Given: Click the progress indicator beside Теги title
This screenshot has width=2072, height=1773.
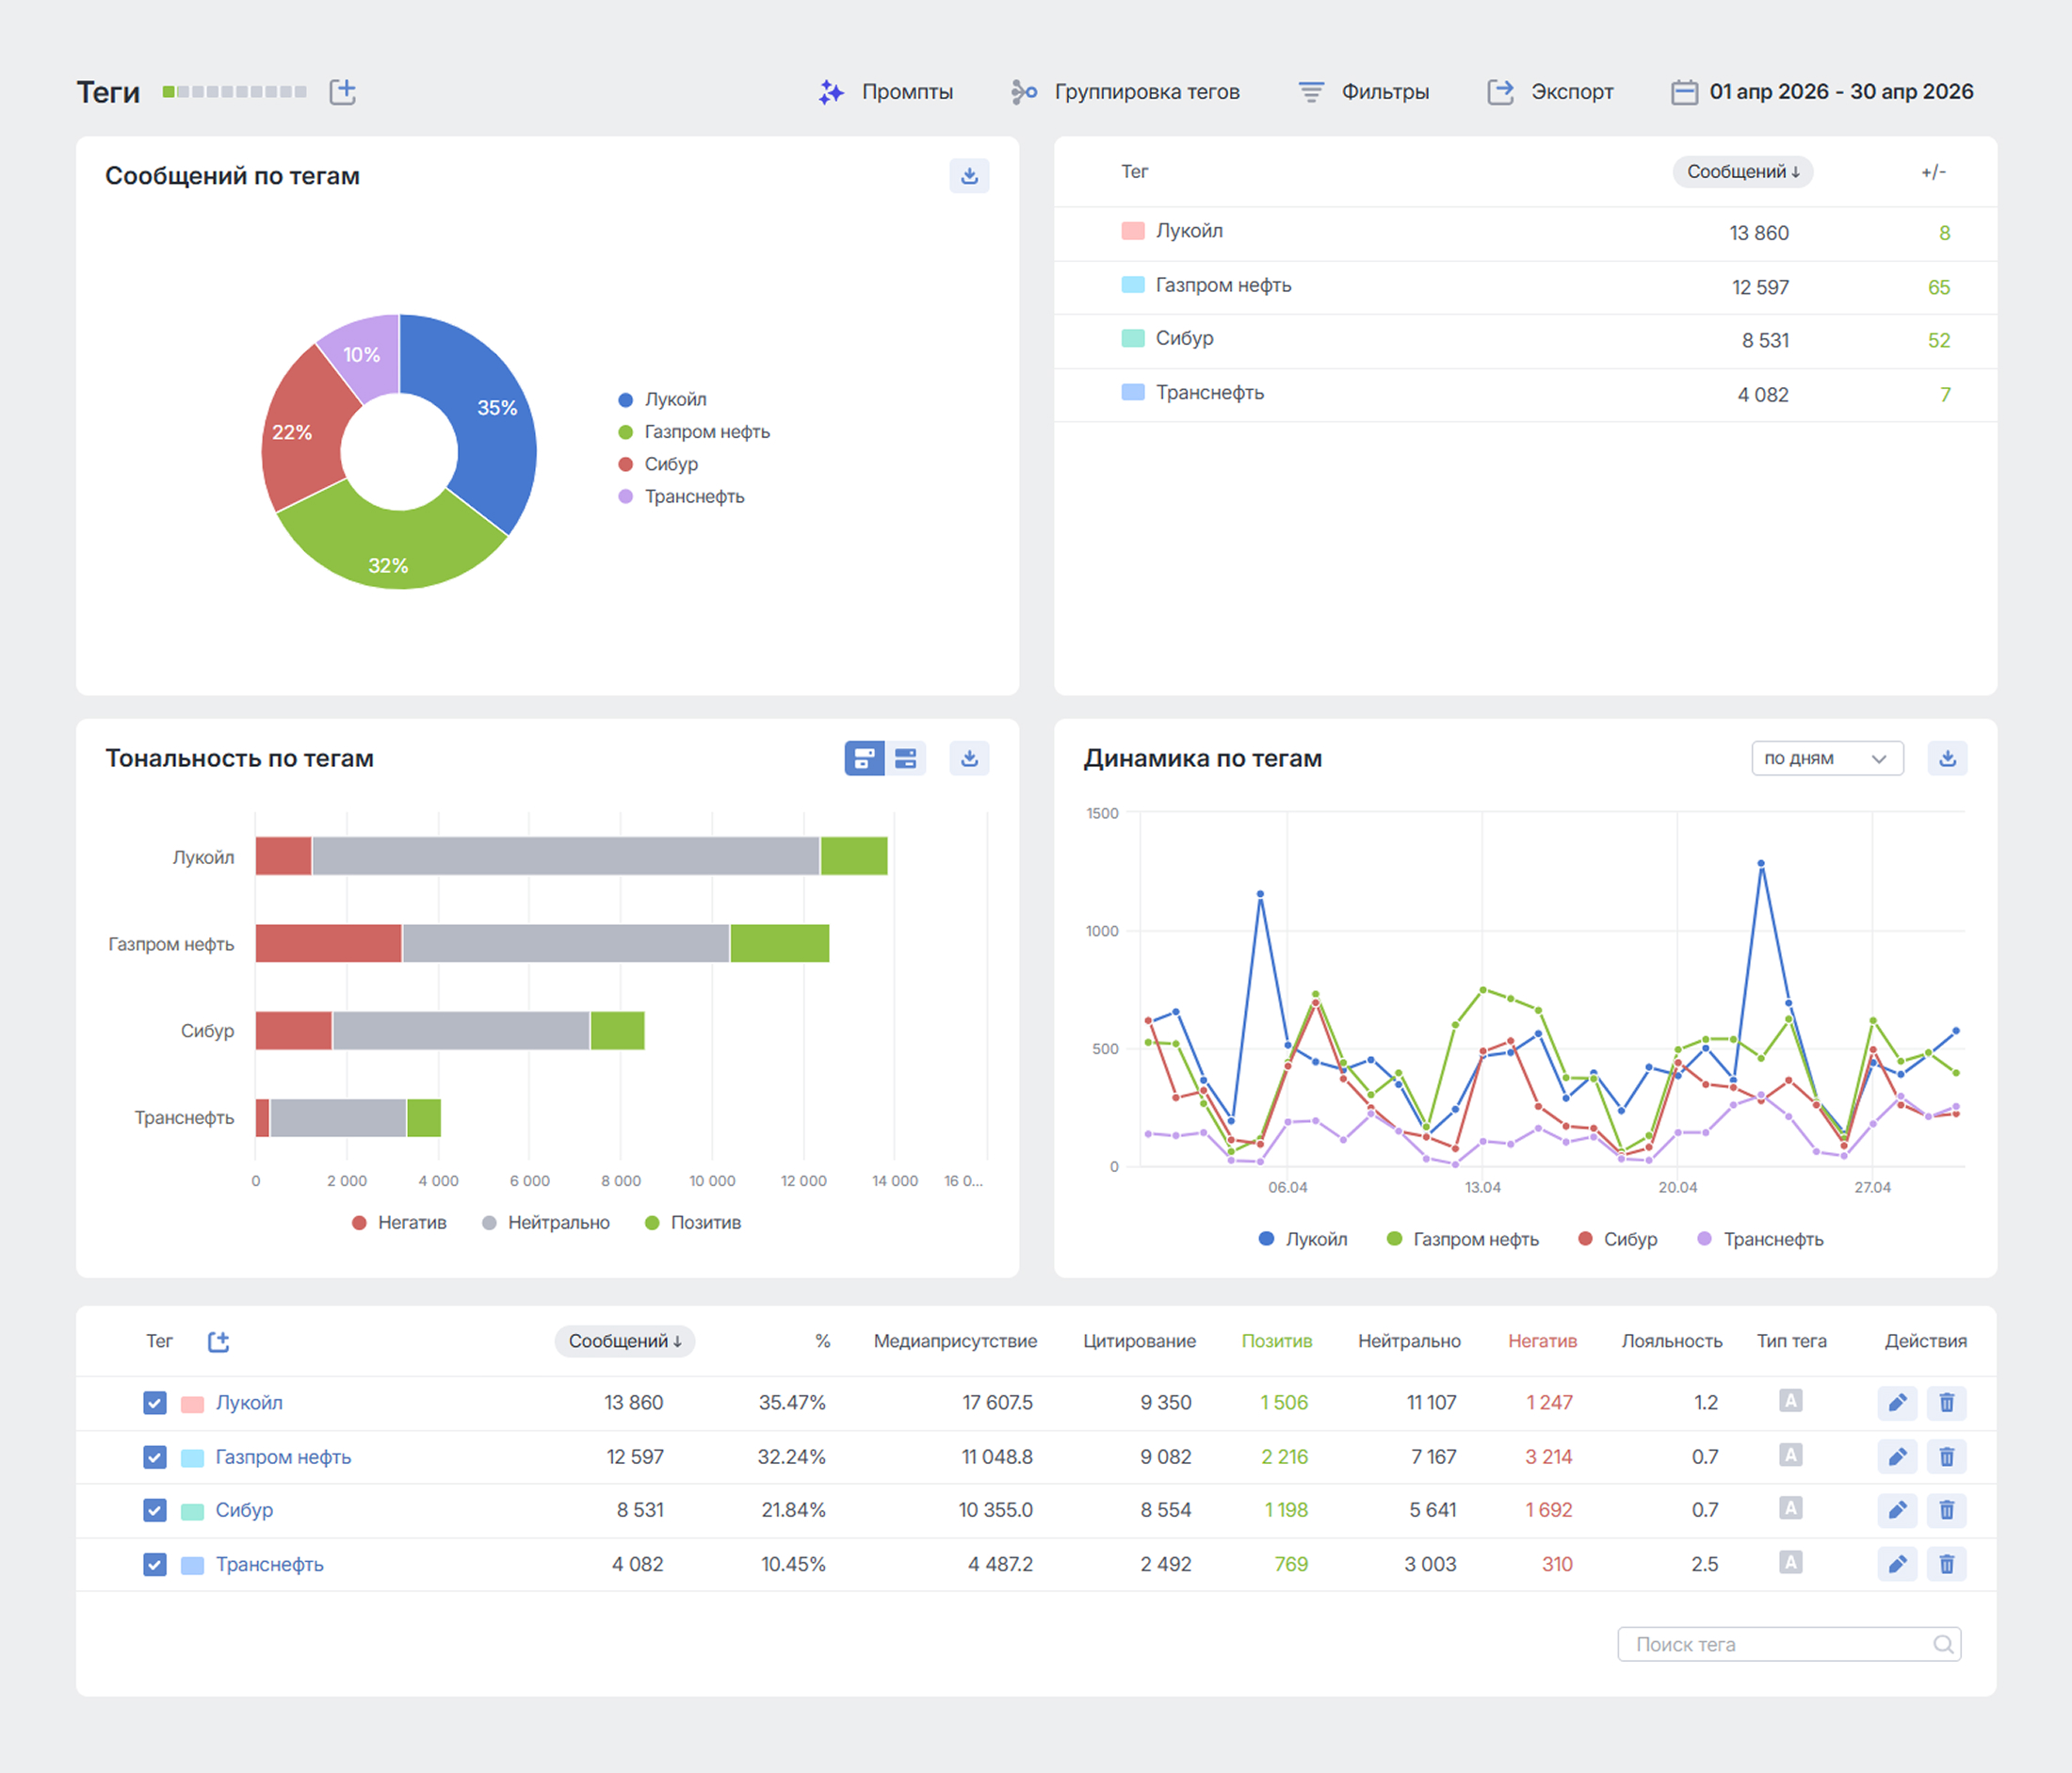Looking at the screenshot, I should pos(235,92).
